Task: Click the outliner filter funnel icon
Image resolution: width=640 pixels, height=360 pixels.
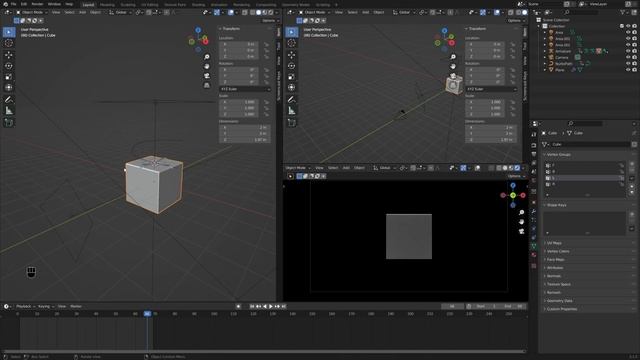Action: point(623,13)
